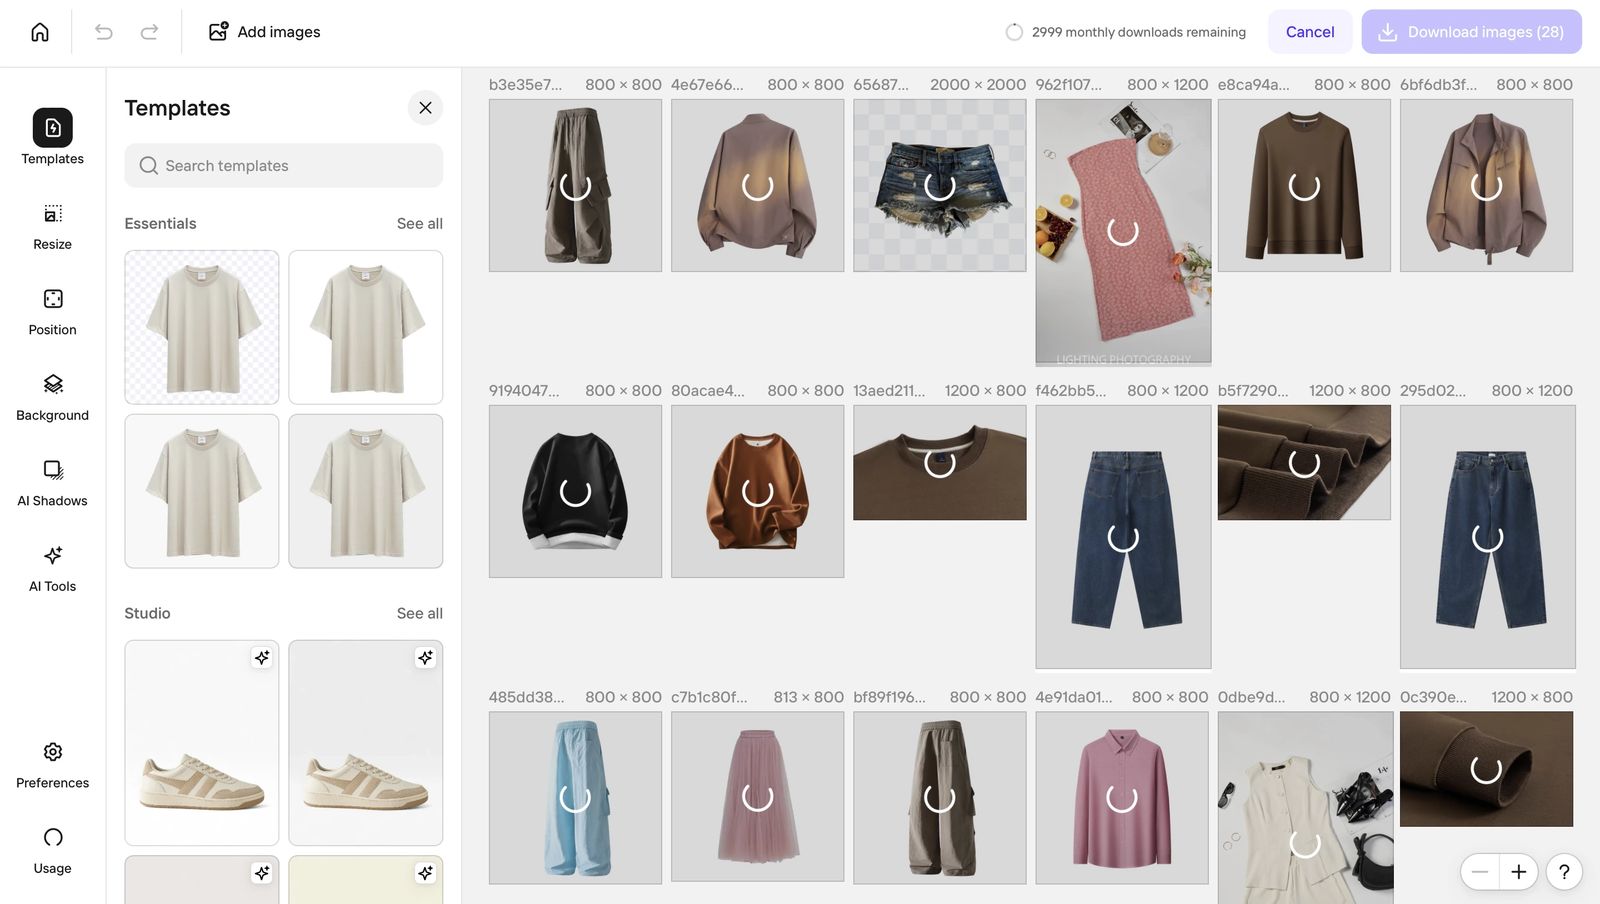
Task: Click Download images (28)
Action: 1472,32
